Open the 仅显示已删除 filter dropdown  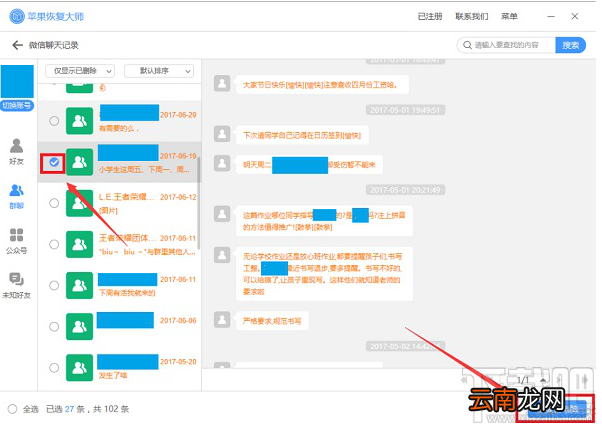(80, 71)
